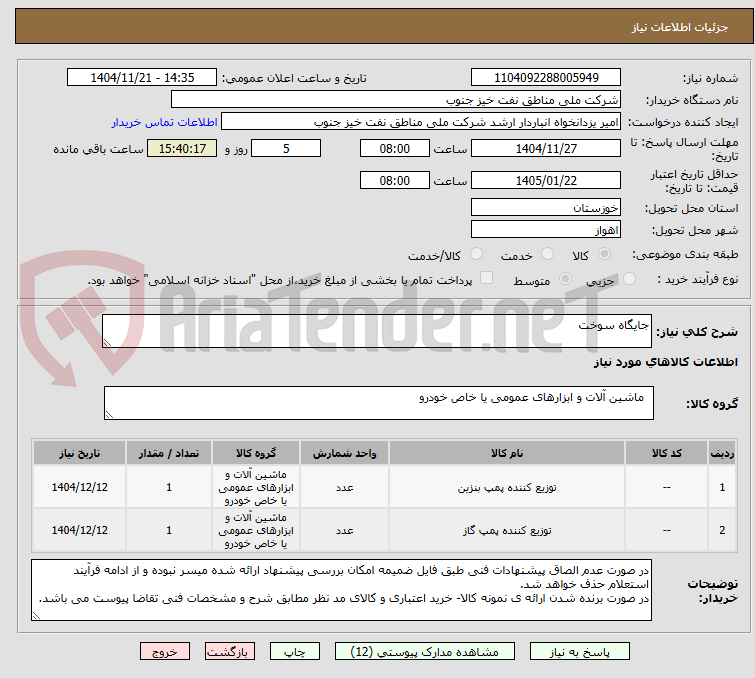Click the delivery city field اهواز
755x678 pixels.
coord(546,230)
